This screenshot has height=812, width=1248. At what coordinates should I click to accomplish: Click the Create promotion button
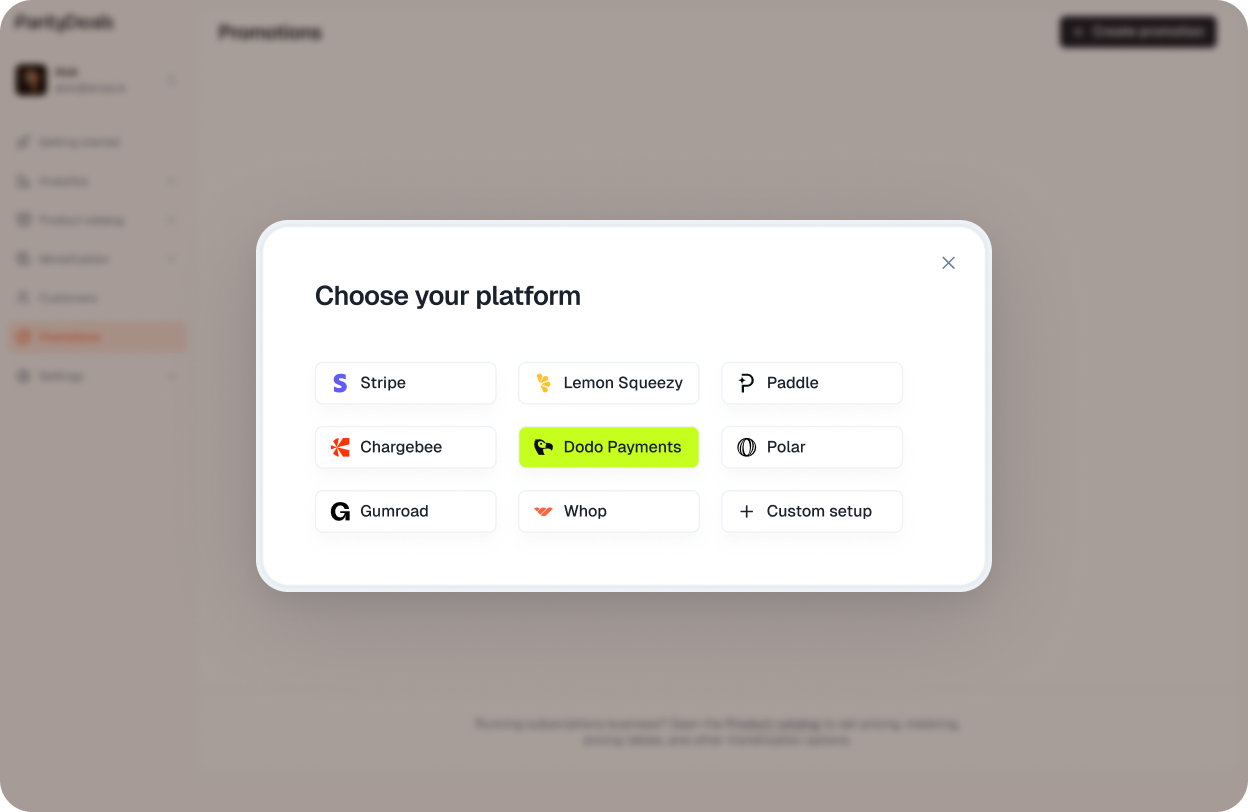point(1138,31)
